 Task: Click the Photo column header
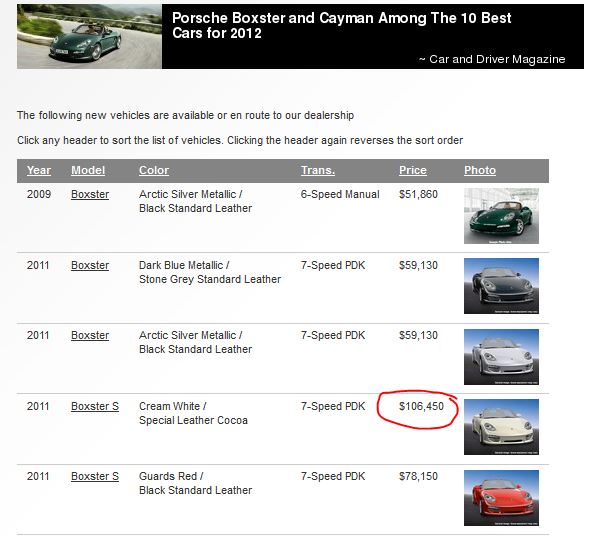pos(480,170)
